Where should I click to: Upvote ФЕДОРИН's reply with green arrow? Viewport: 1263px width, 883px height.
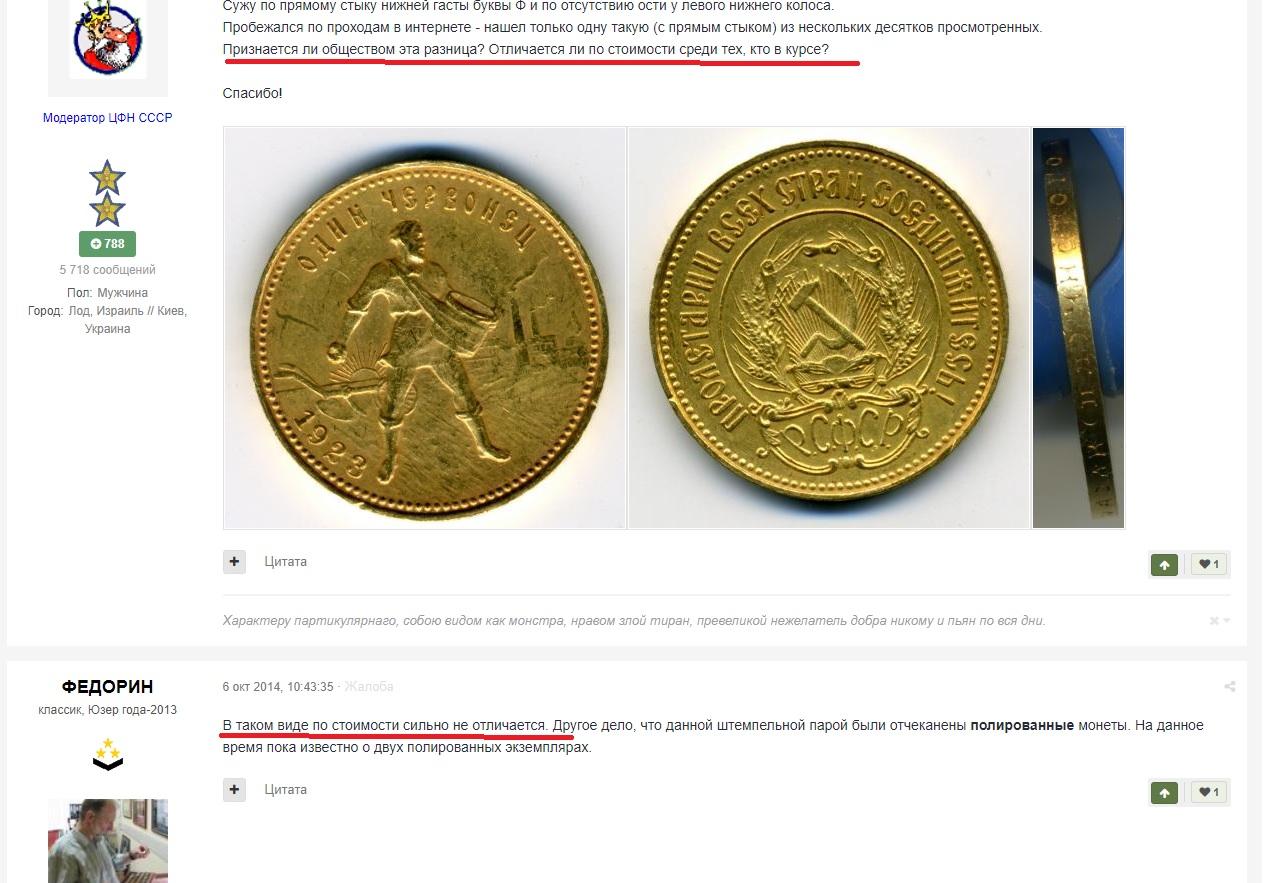[1164, 793]
